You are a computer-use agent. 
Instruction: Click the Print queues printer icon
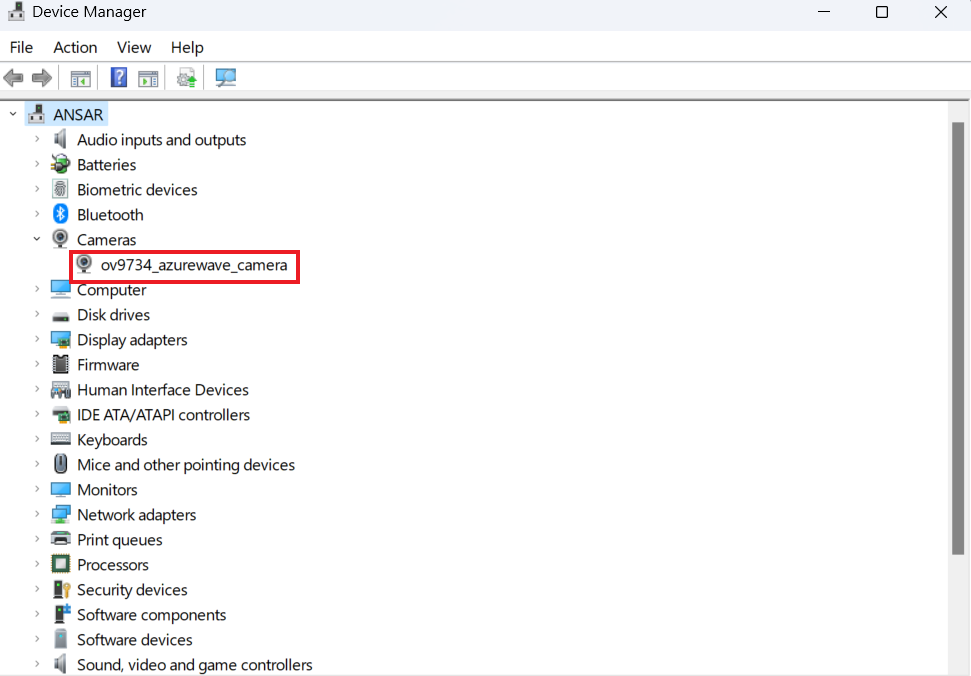tap(60, 539)
